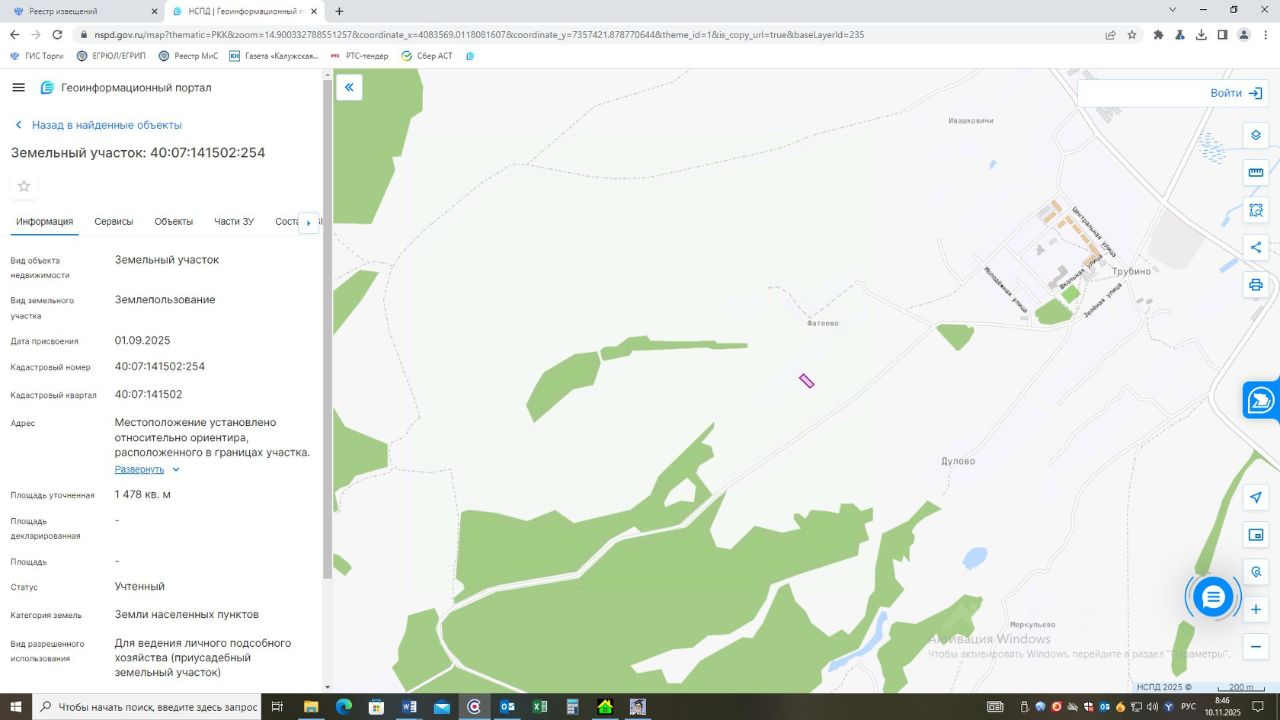Center map on my location arrow

pos(1256,498)
